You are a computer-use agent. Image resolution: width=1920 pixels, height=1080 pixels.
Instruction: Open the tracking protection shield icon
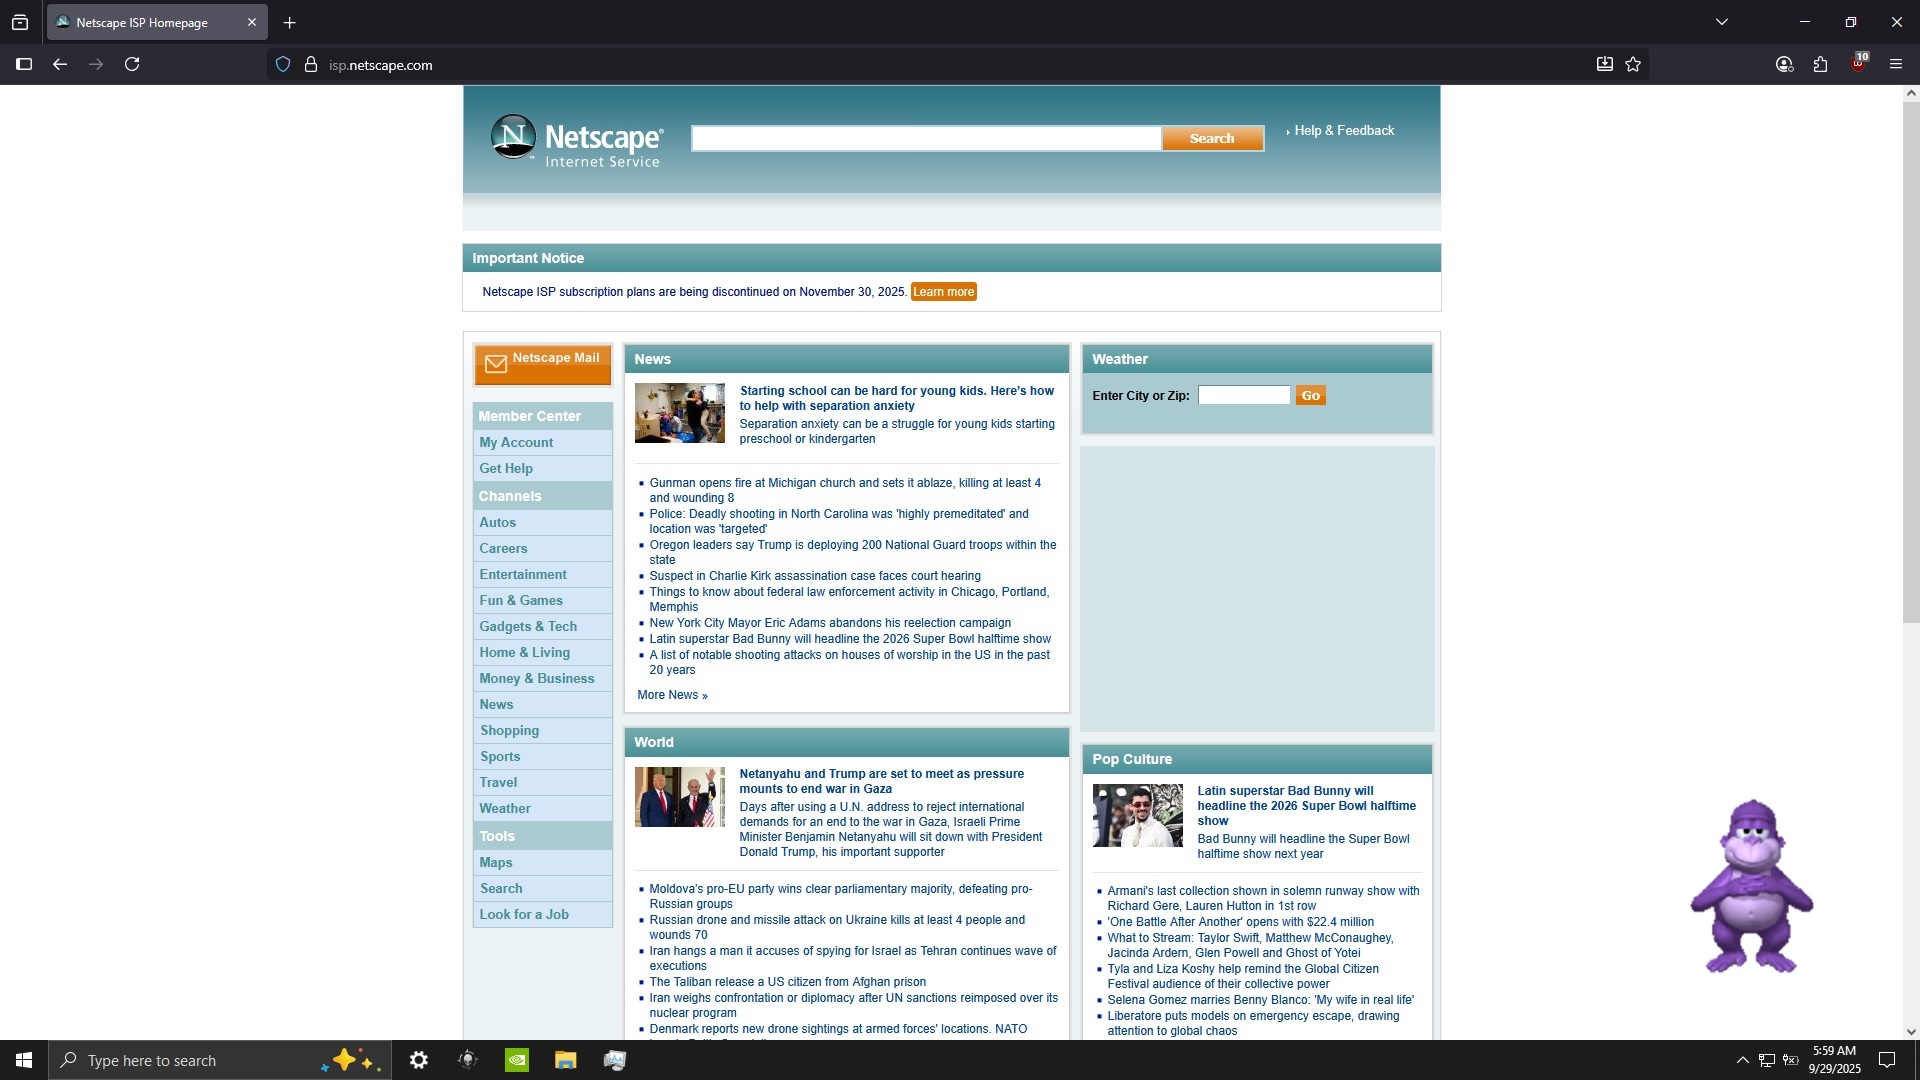(283, 65)
